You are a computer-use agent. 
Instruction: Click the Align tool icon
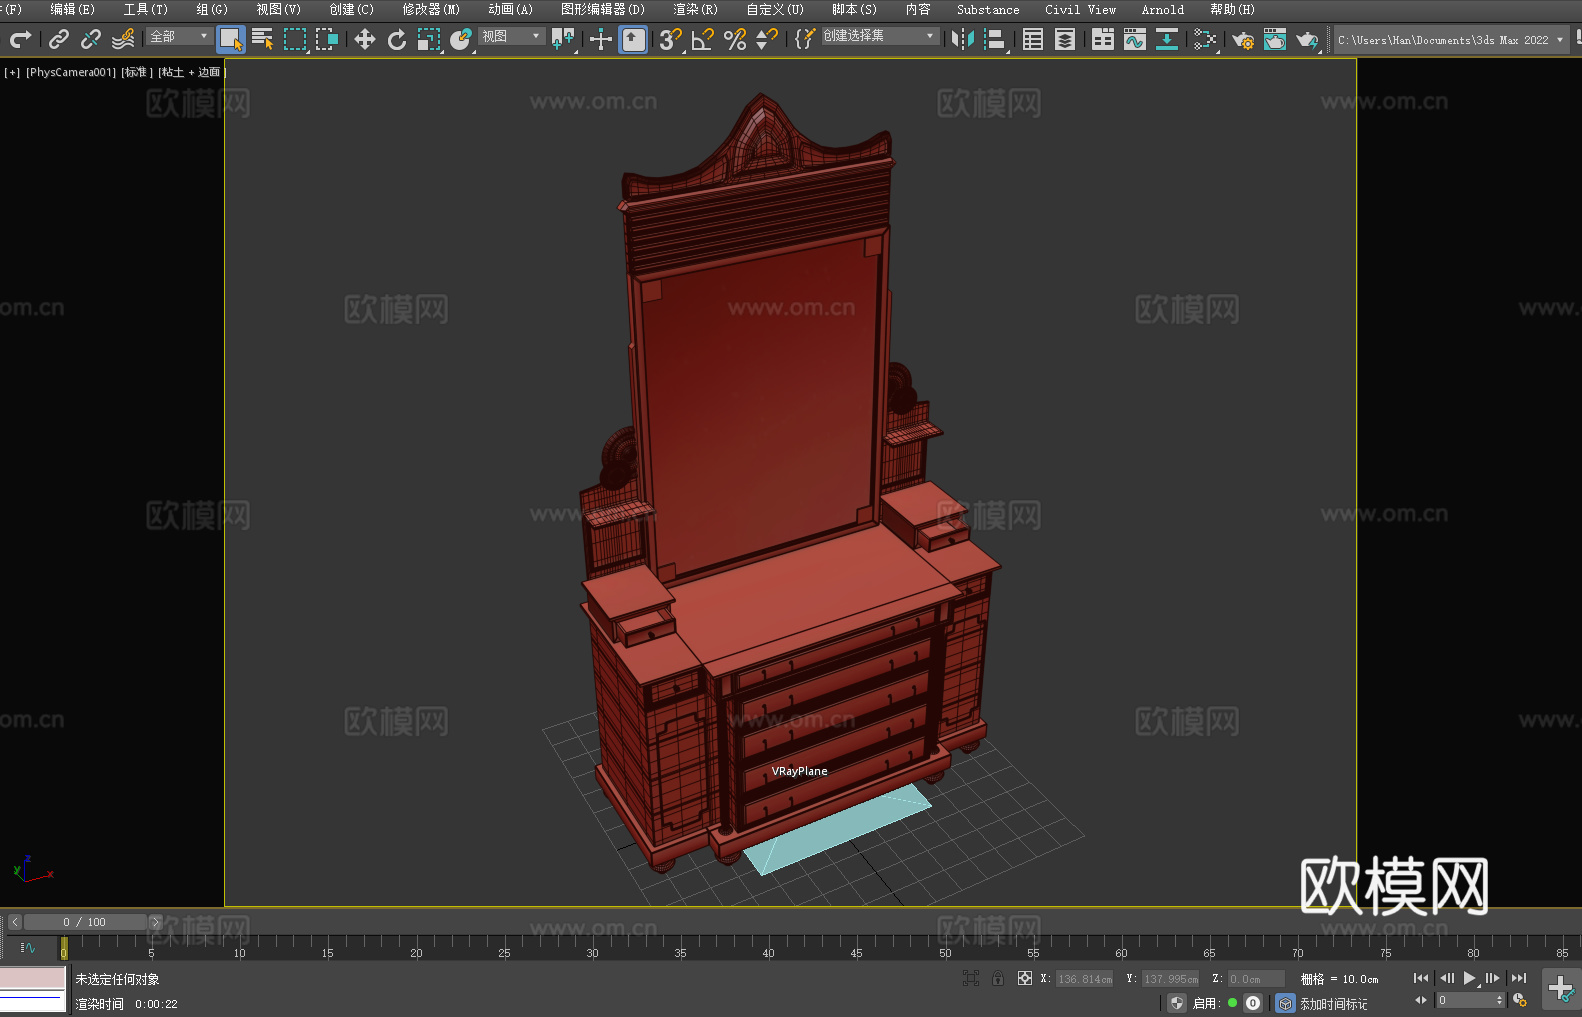point(995,39)
